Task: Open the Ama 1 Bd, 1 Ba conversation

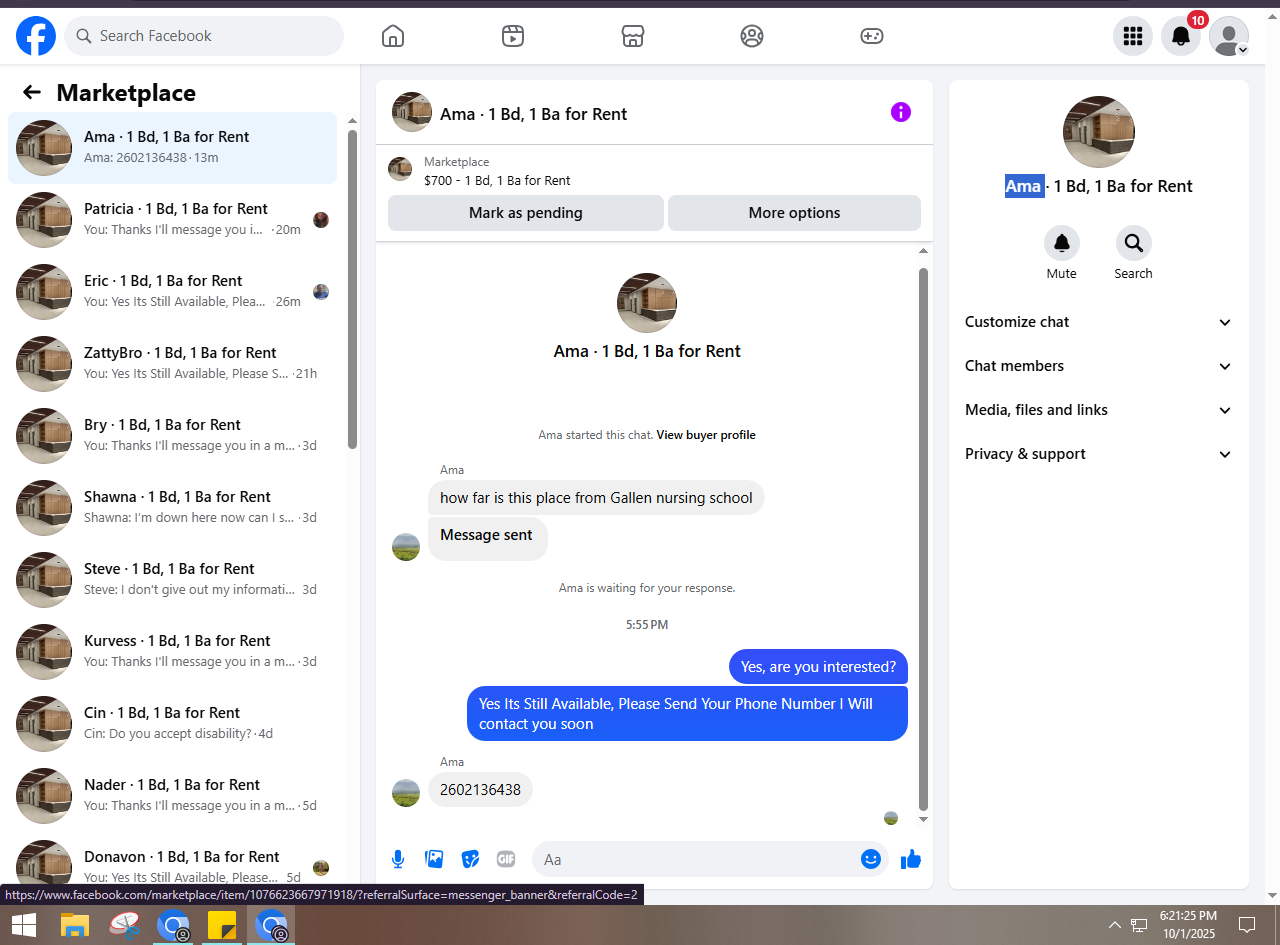Action: pos(173,148)
